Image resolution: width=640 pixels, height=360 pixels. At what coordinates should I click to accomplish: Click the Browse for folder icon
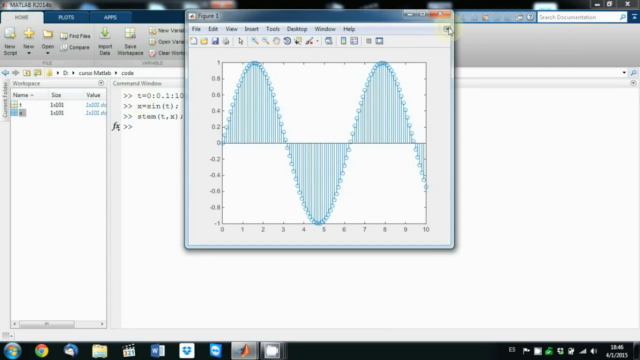point(38,73)
